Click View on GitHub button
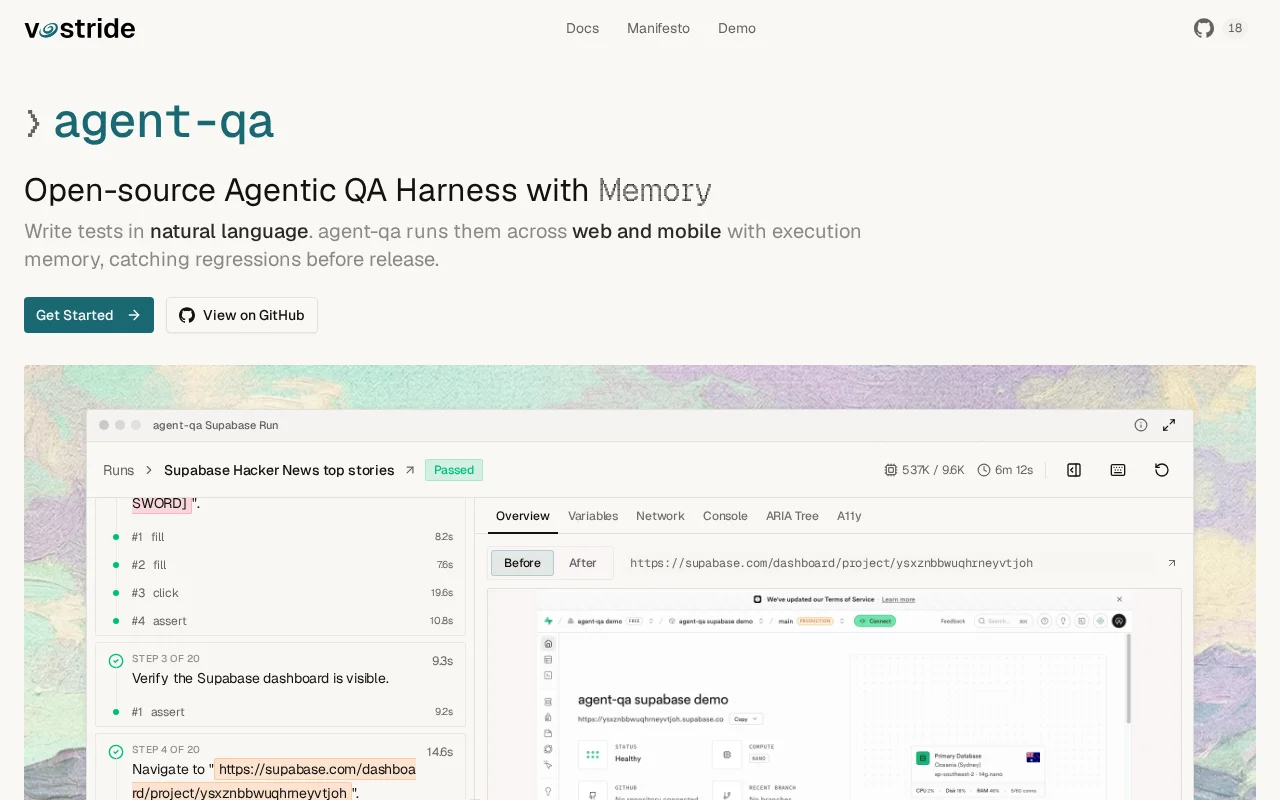 tap(242, 315)
